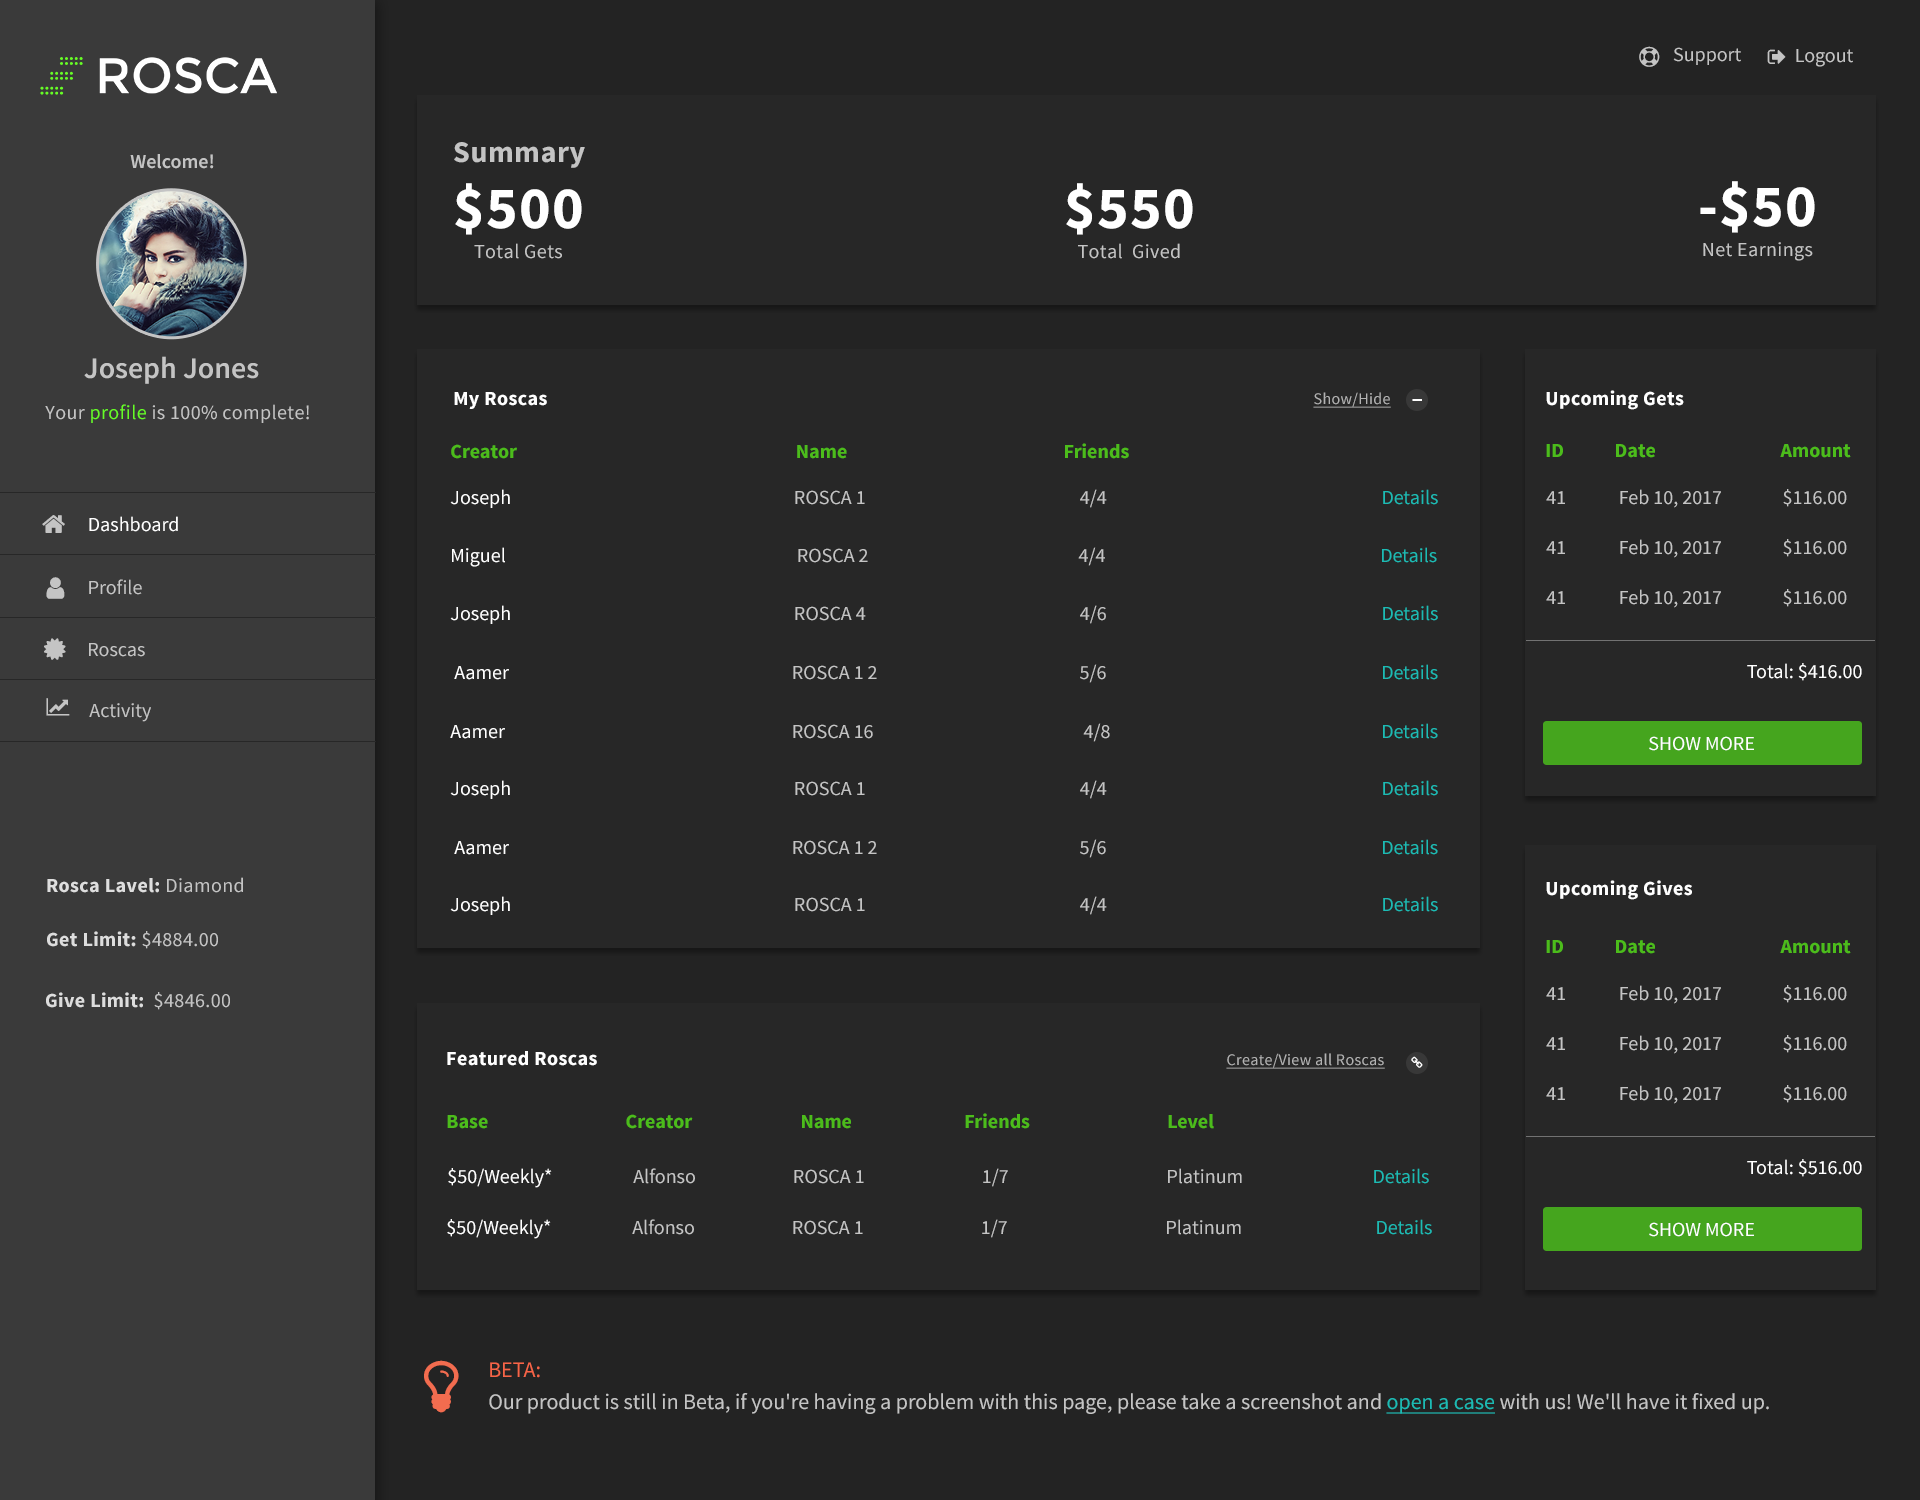The height and width of the screenshot is (1500, 1920).
Task: Click the Support lifebuoy icon
Action: [x=1649, y=57]
